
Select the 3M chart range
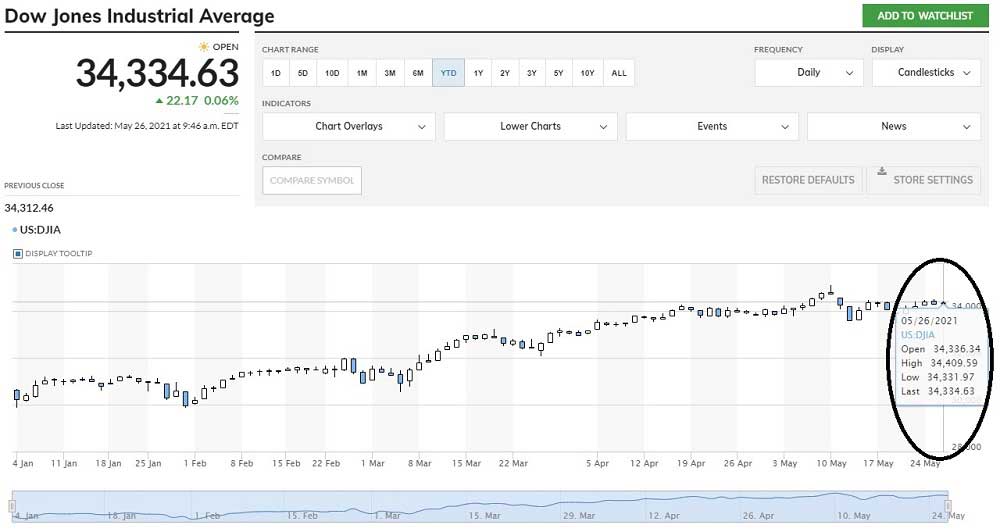click(x=390, y=73)
